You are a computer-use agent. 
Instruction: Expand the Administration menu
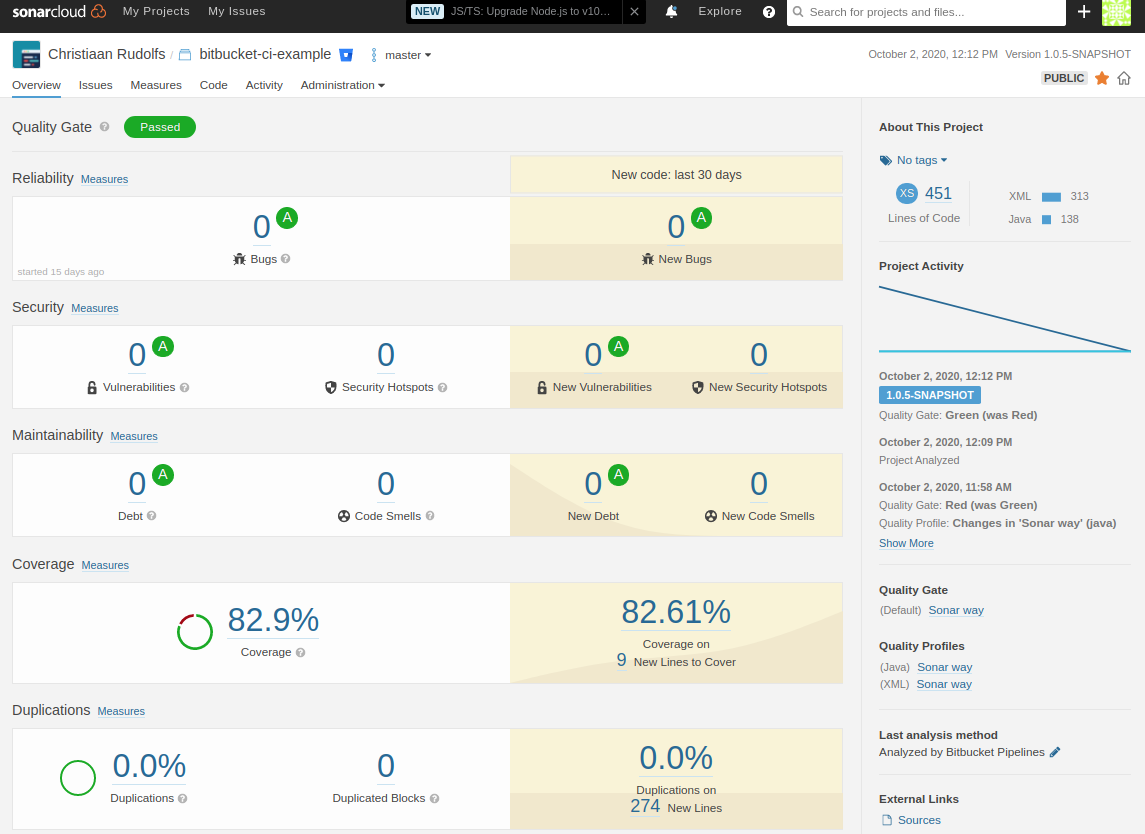click(342, 85)
